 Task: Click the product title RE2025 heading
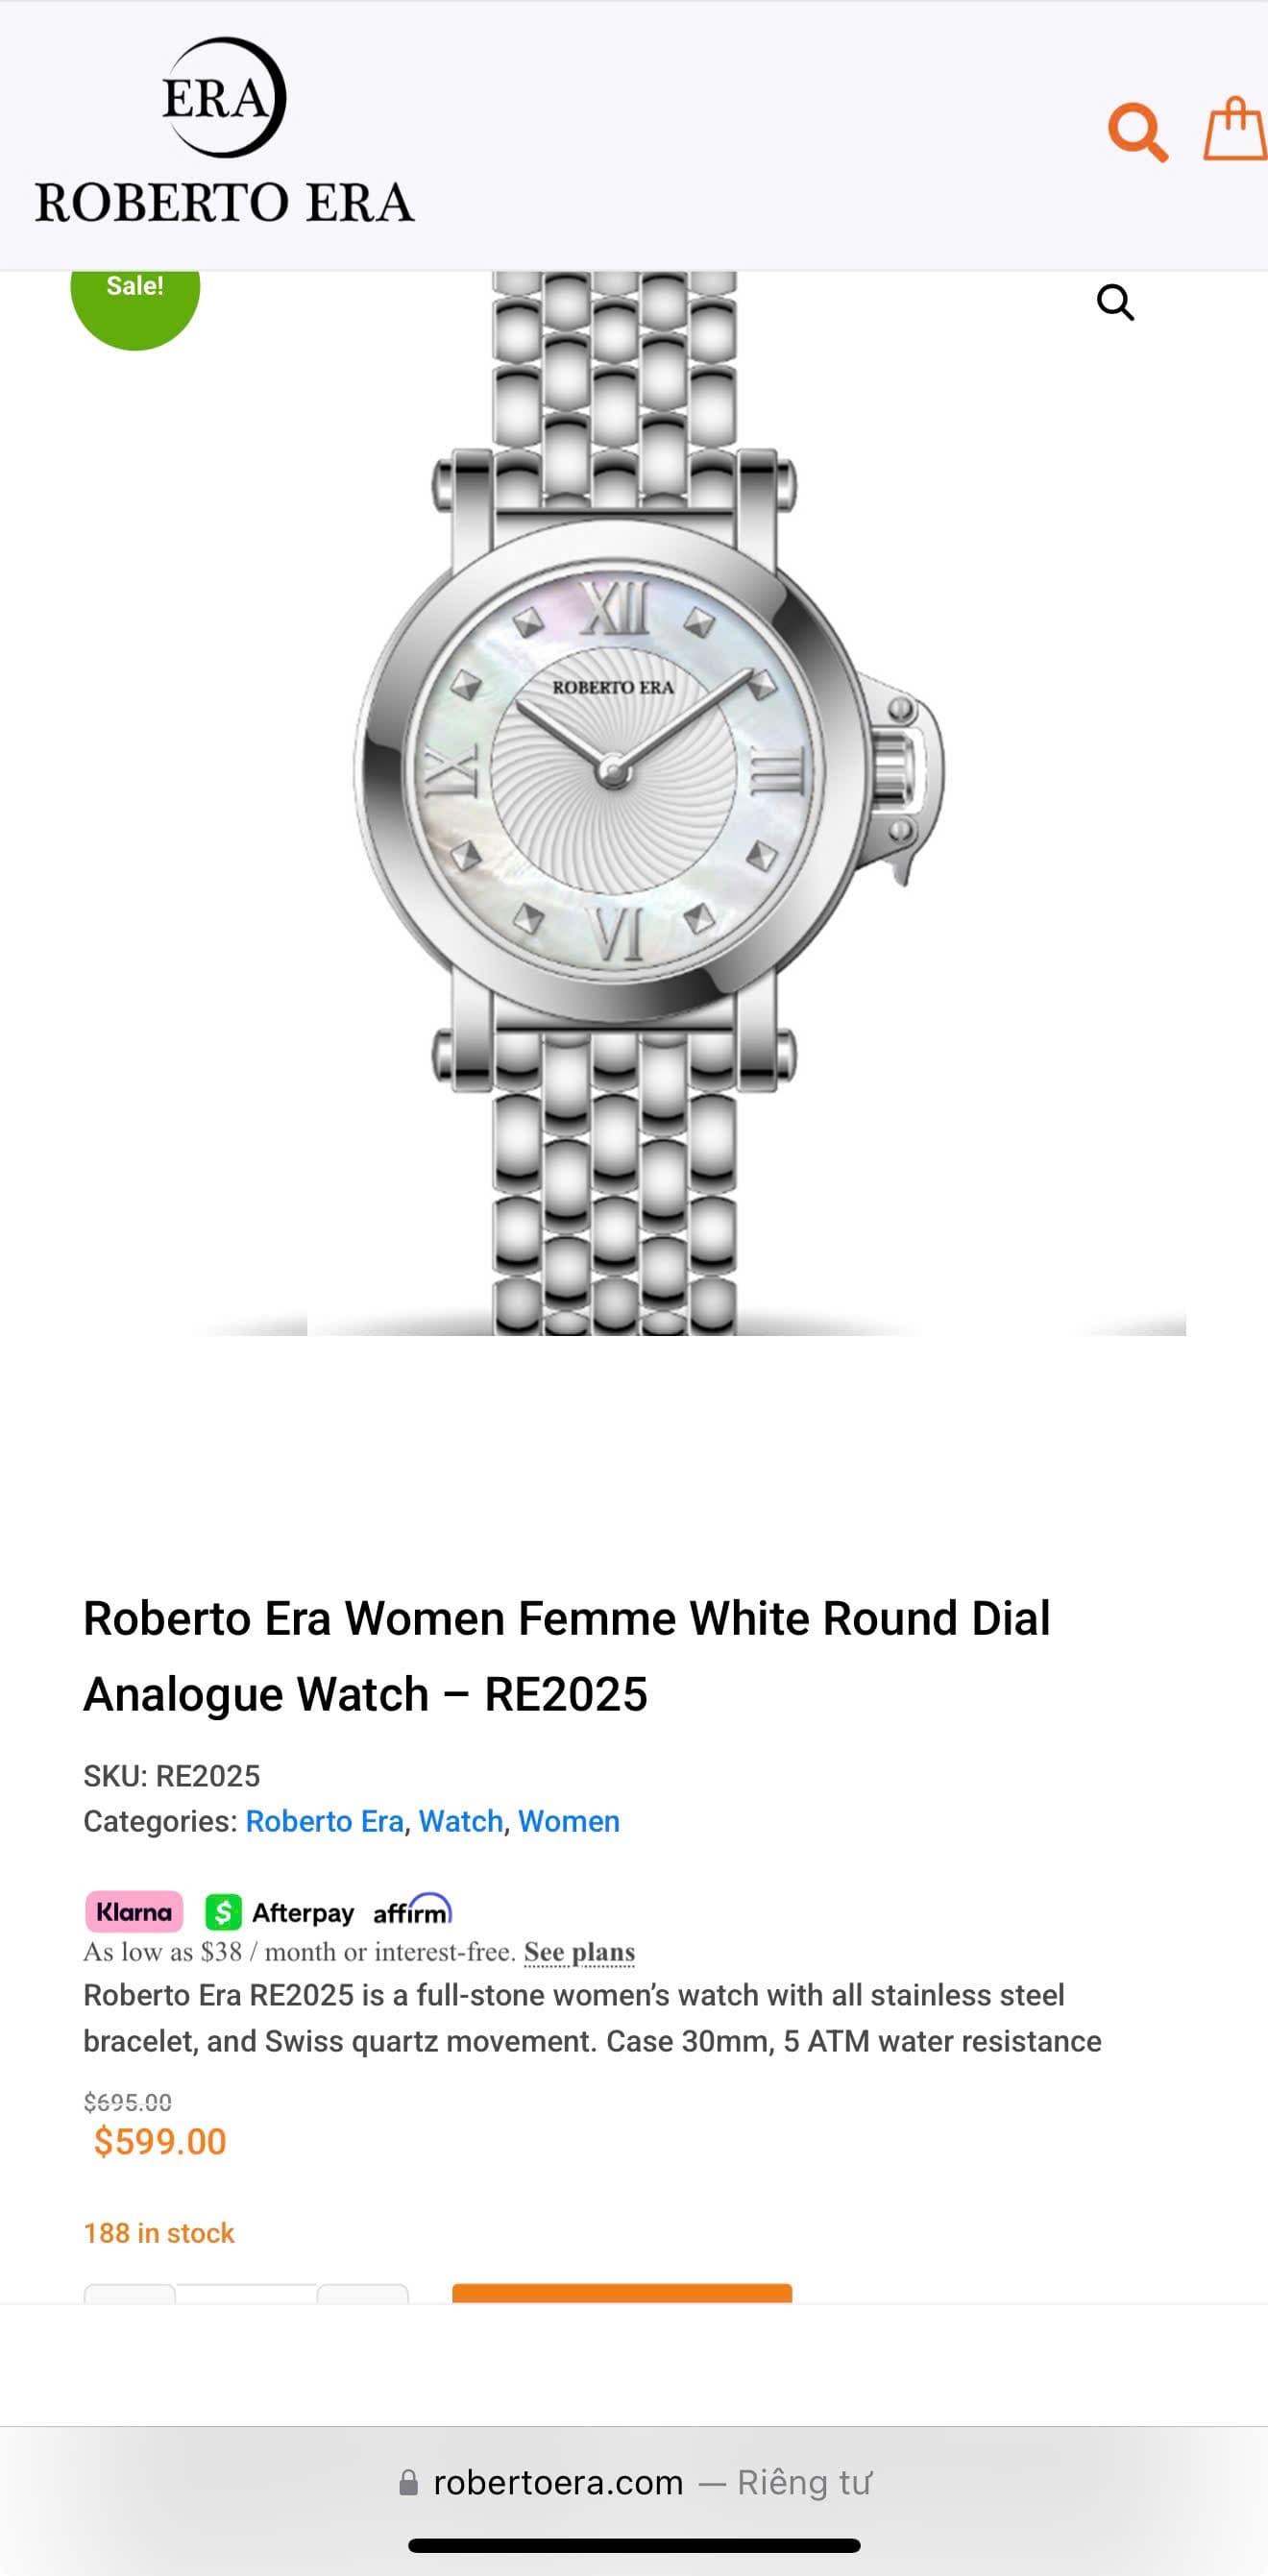click(x=566, y=1656)
